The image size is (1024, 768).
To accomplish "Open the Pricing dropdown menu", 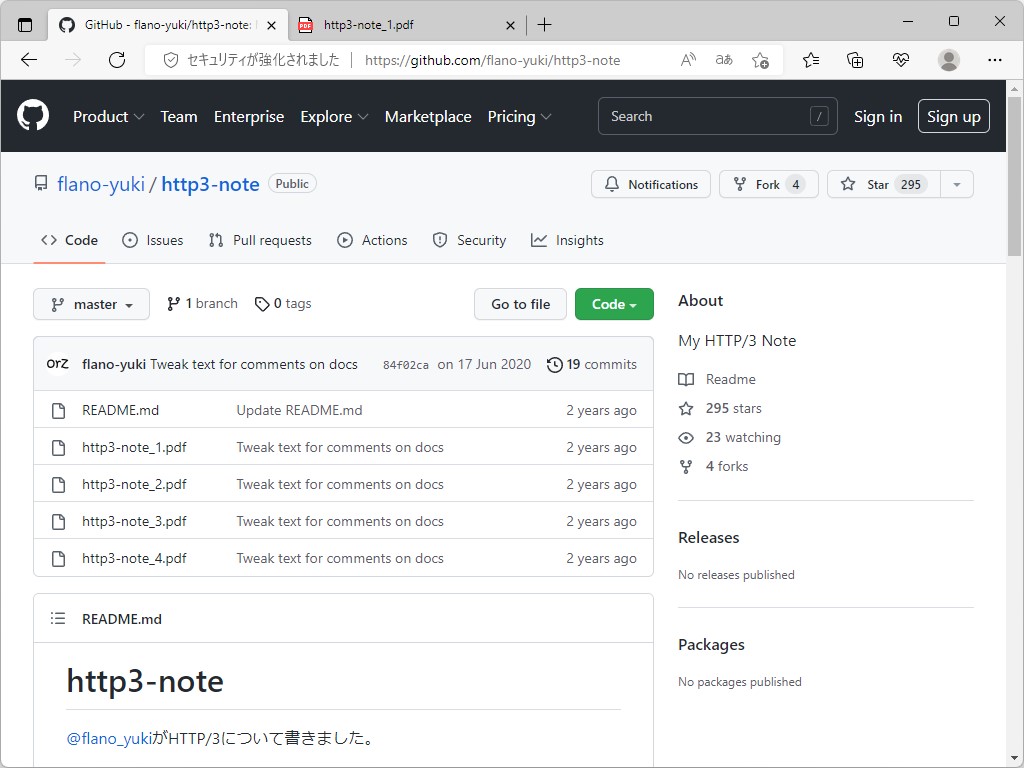I will coord(519,116).
